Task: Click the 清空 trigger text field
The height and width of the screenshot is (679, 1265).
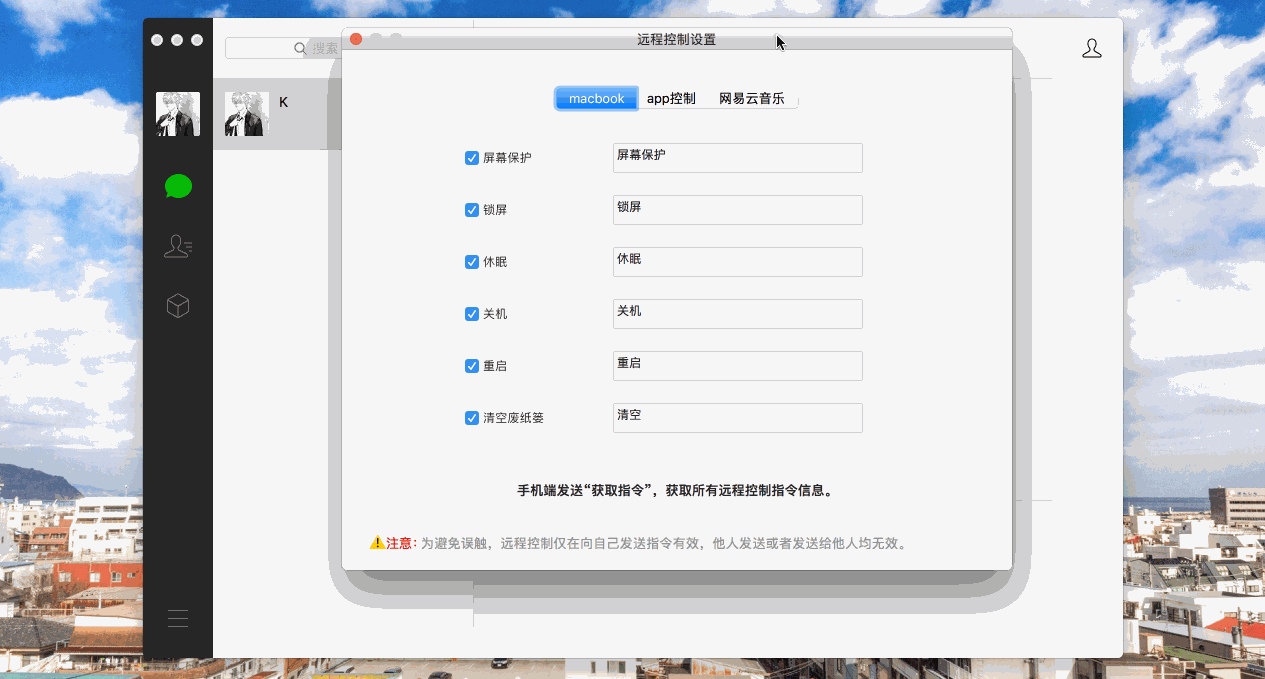Action: point(737,418)
